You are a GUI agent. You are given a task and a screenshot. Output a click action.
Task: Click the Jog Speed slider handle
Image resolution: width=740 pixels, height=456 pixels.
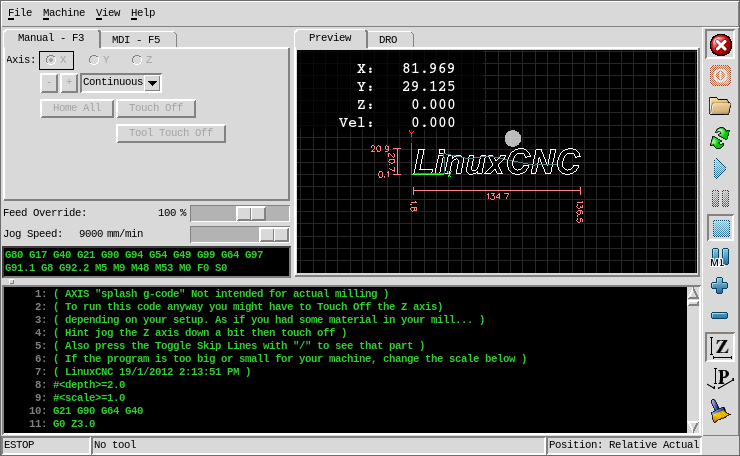(x=274, y=234)
